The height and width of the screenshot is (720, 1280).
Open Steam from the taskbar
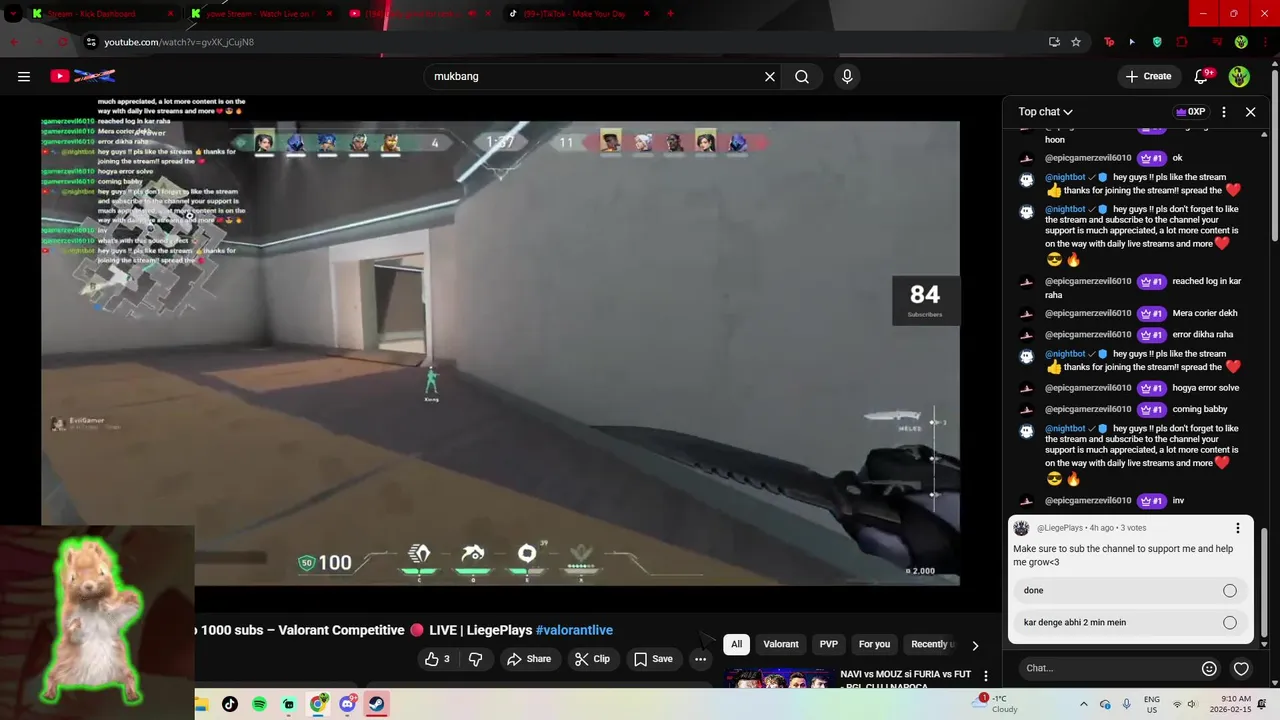click(x=377, y=704)
